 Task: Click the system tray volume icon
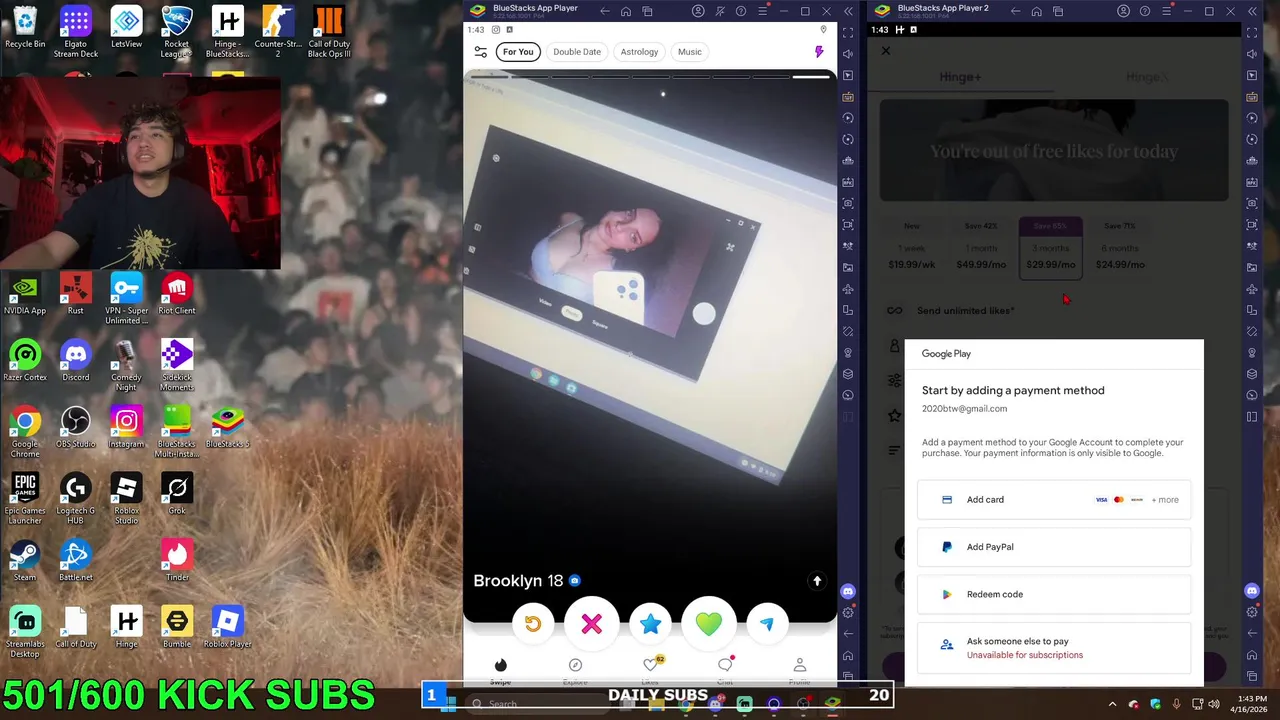[1214, 704]
